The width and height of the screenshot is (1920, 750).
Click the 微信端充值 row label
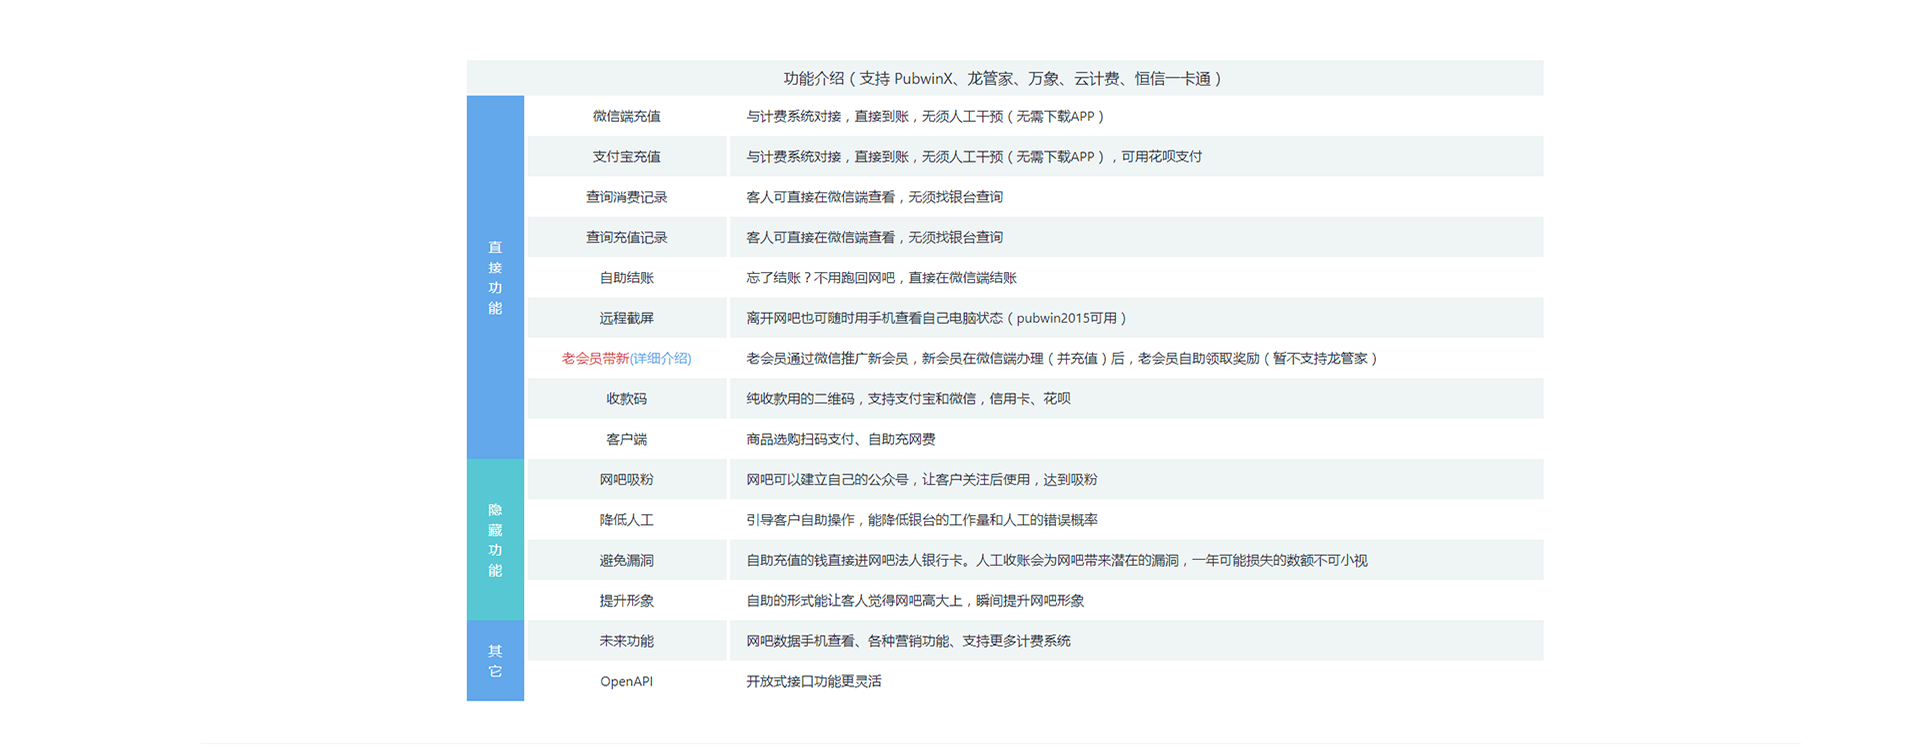point(627,116)
